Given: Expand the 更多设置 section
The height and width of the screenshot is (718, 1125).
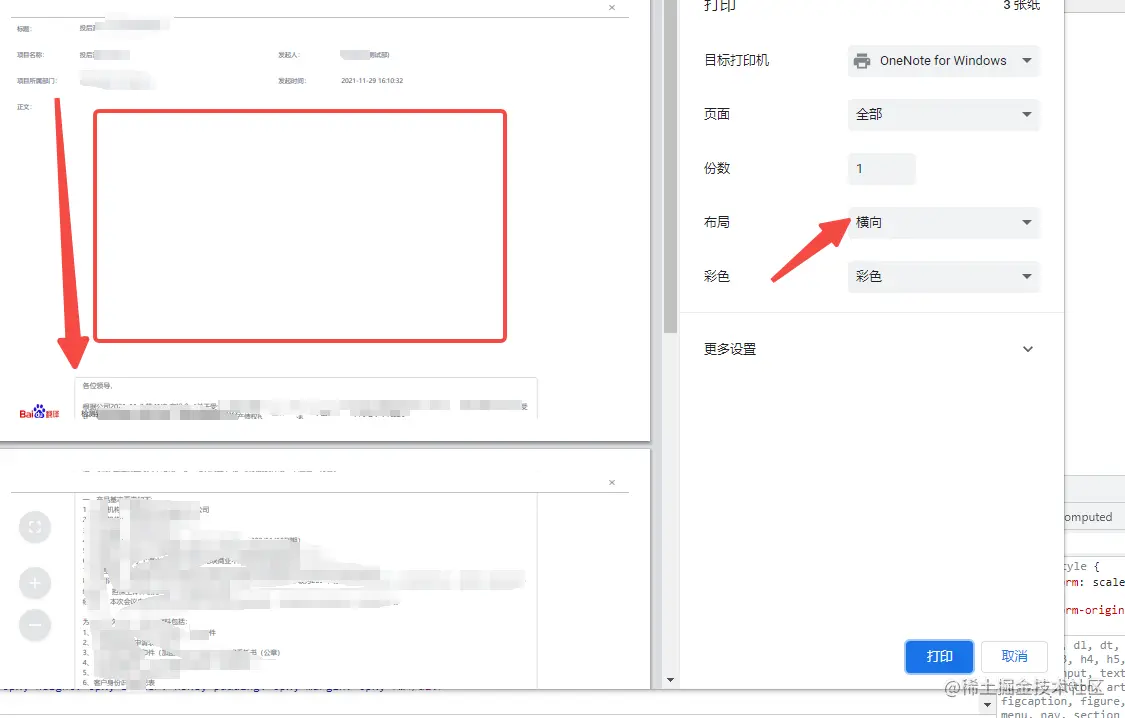Looking at the screenshot, I should (x=871, y=349).
